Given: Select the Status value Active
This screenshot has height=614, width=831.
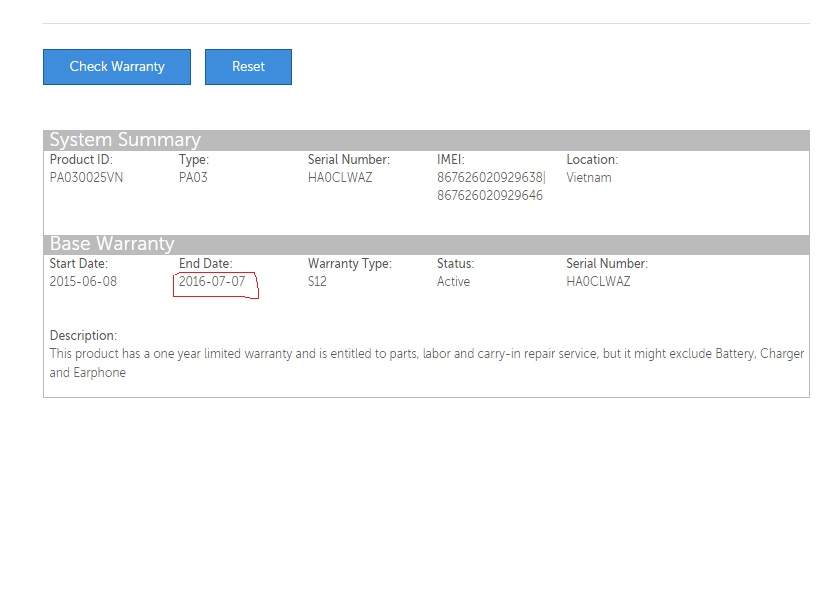Looking at the screenshot, I should click(x=453, y=281).
